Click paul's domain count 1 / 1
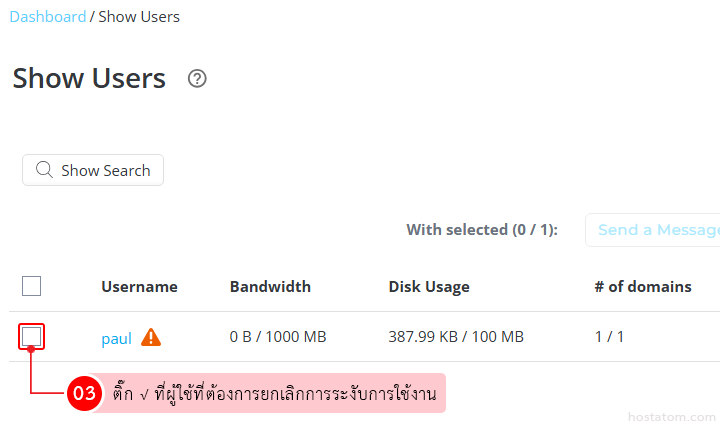 [x=609, y=337]
